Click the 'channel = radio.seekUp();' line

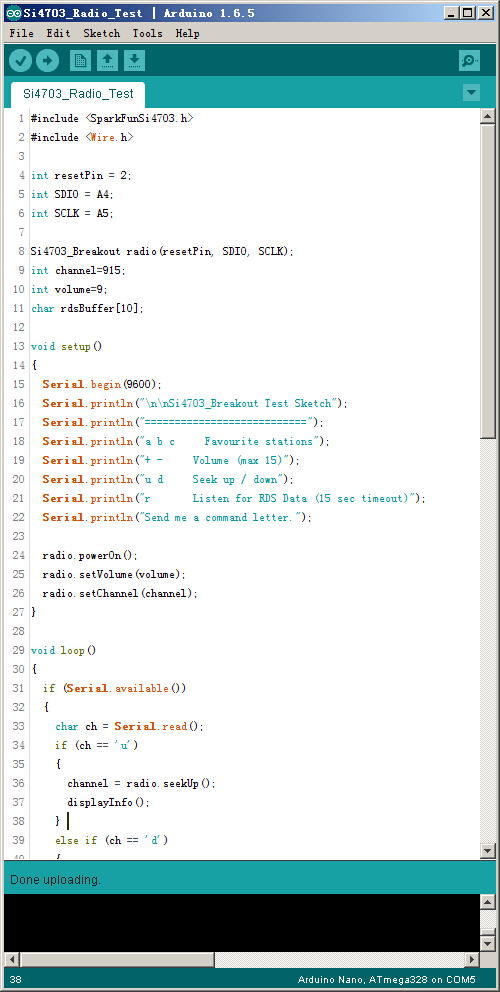[x=142, y=783]
